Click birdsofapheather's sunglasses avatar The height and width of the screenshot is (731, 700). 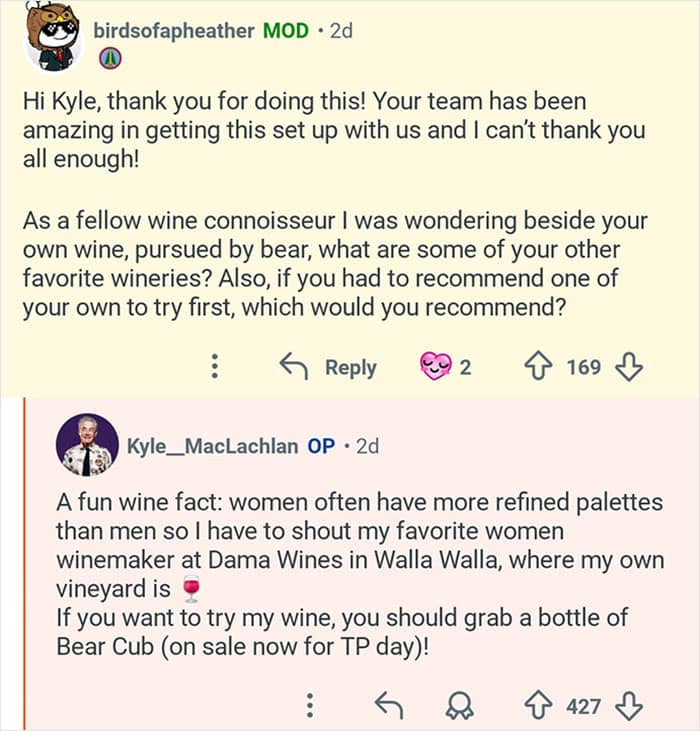tap(54, 37)
